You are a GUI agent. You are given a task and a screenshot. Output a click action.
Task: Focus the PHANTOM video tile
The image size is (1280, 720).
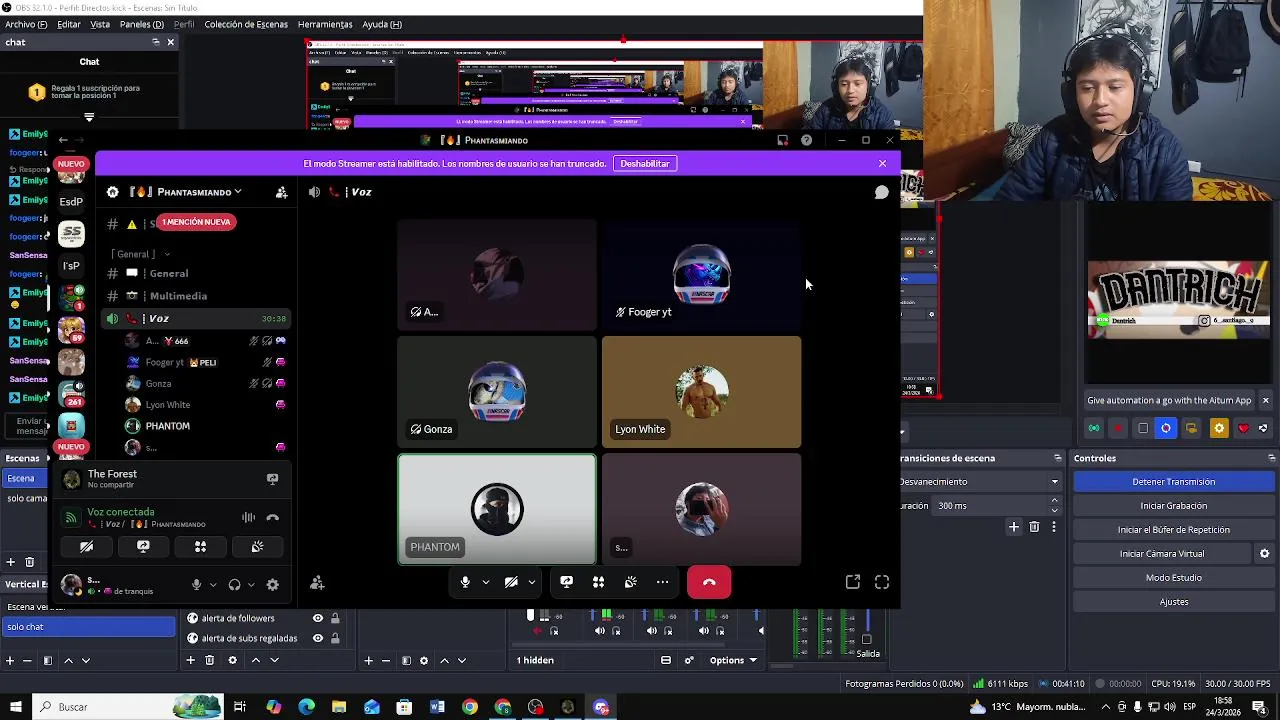click(x=497, y=510)
